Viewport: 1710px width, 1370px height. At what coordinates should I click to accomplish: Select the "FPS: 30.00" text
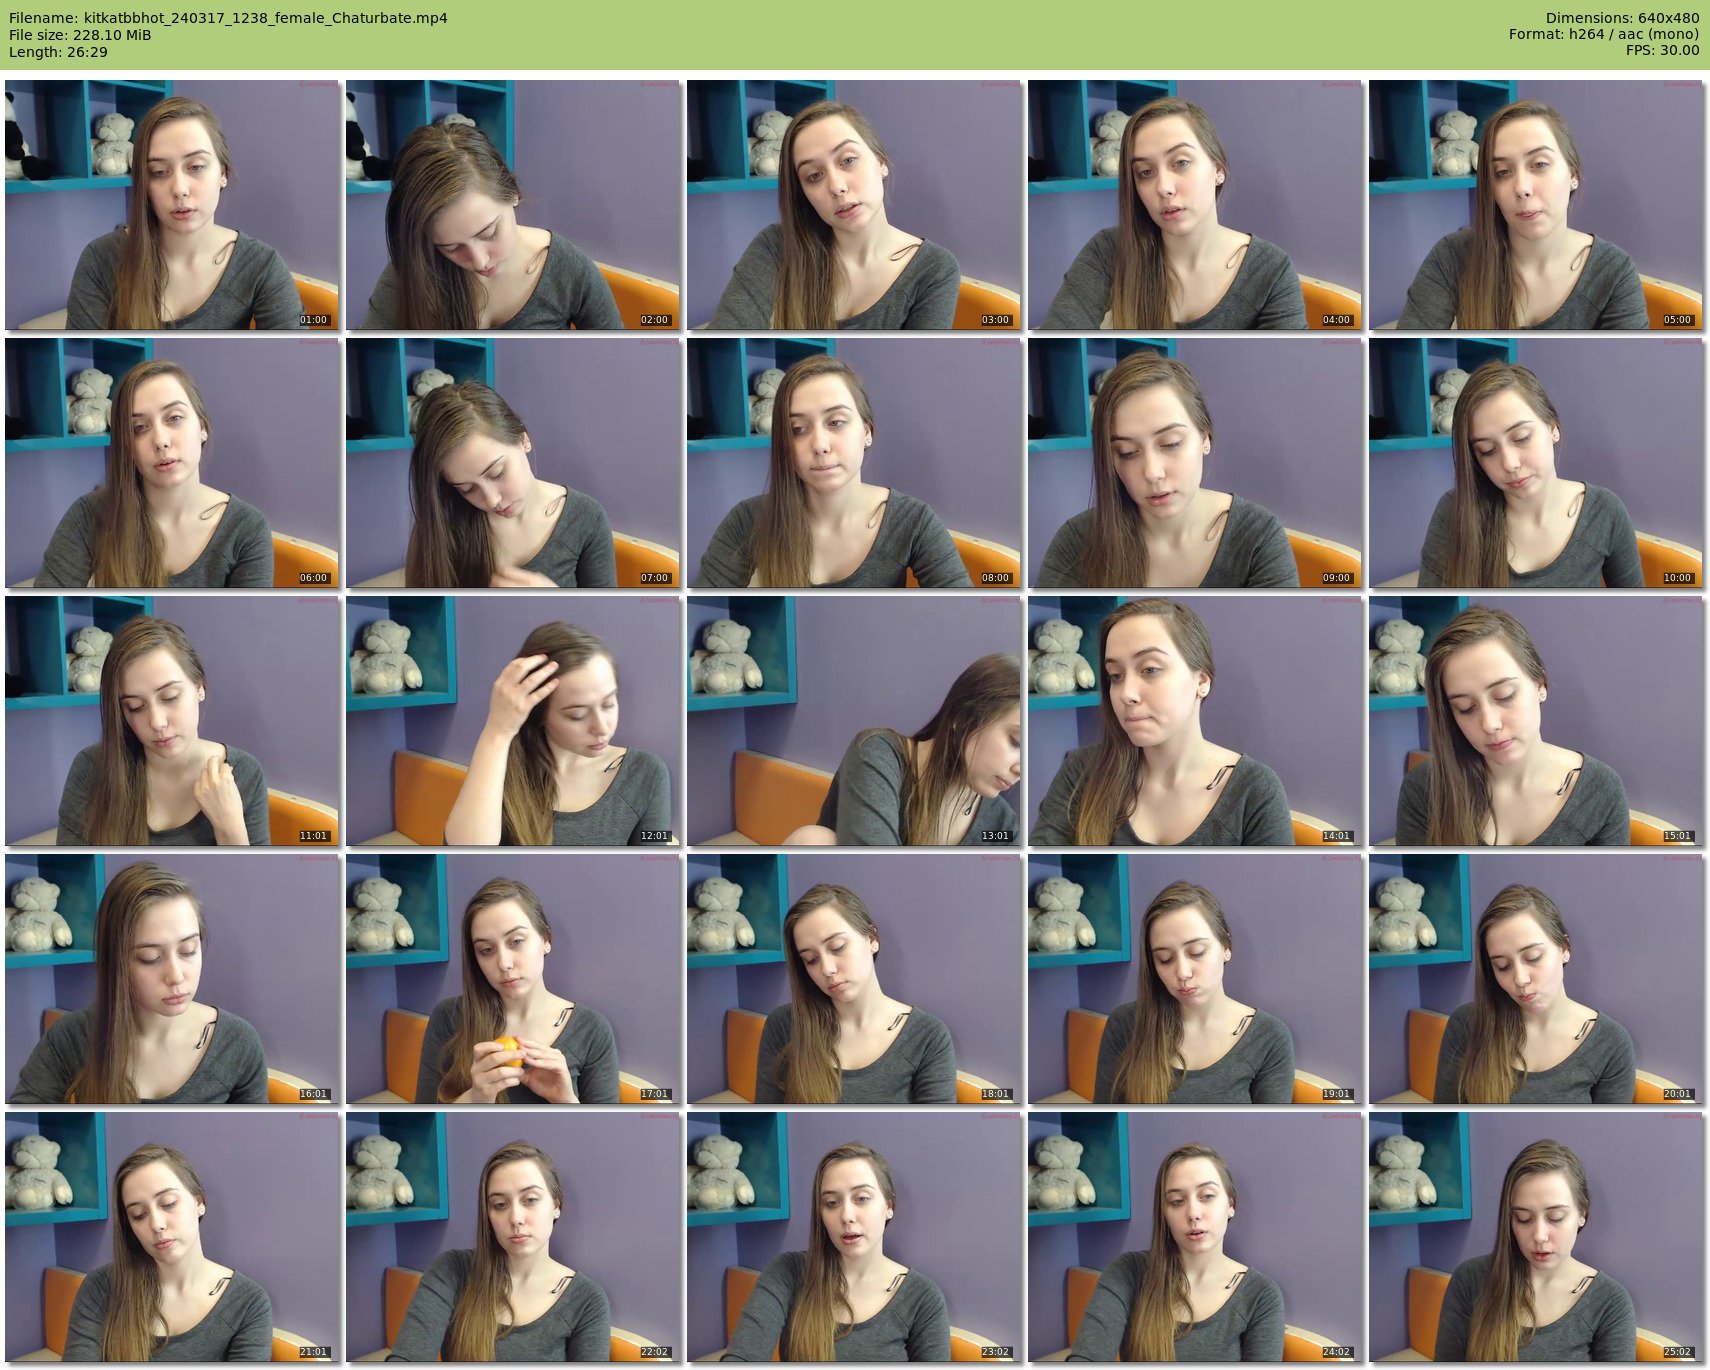(x=1662, y=50)
